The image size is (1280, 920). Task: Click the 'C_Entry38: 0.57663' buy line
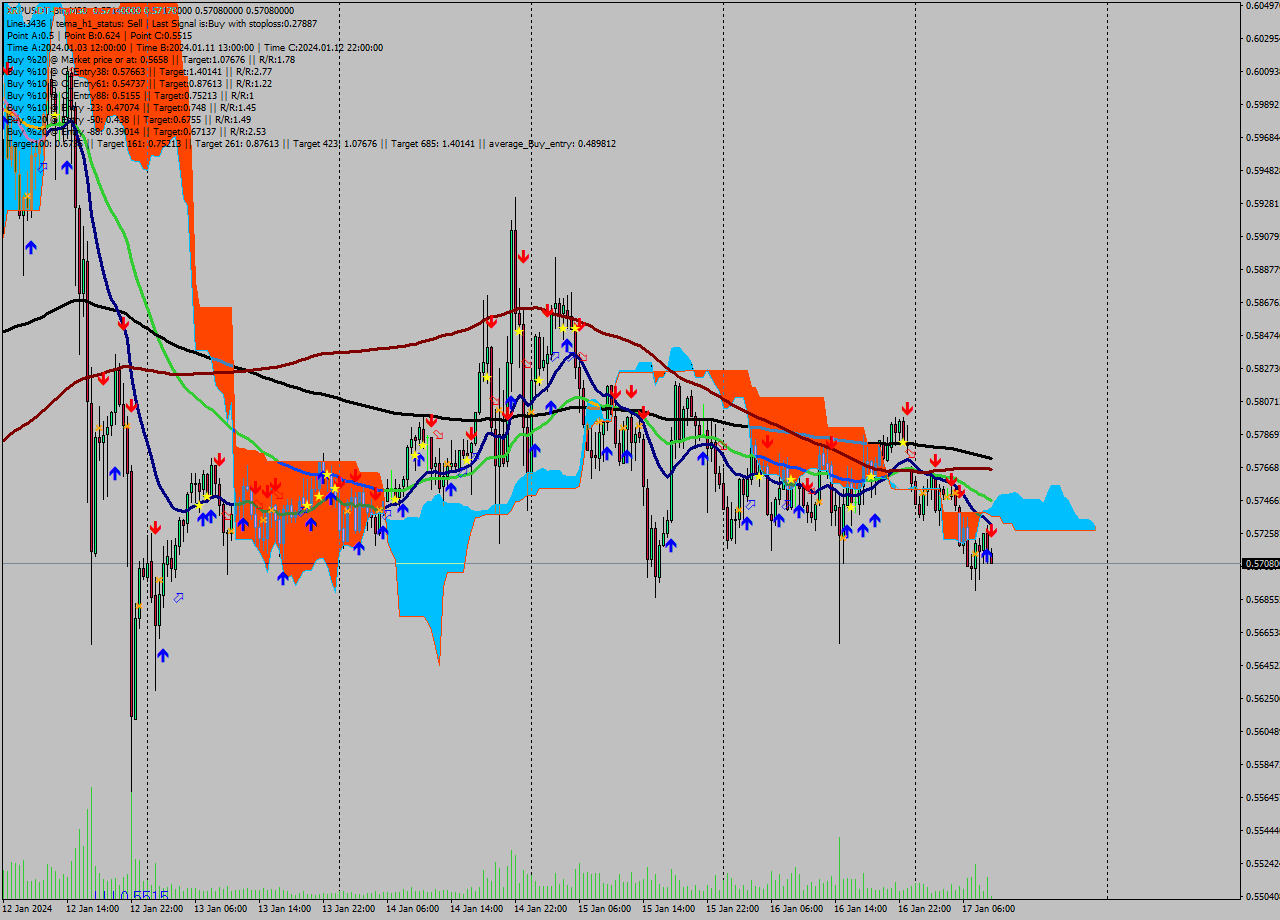(139, 71)
